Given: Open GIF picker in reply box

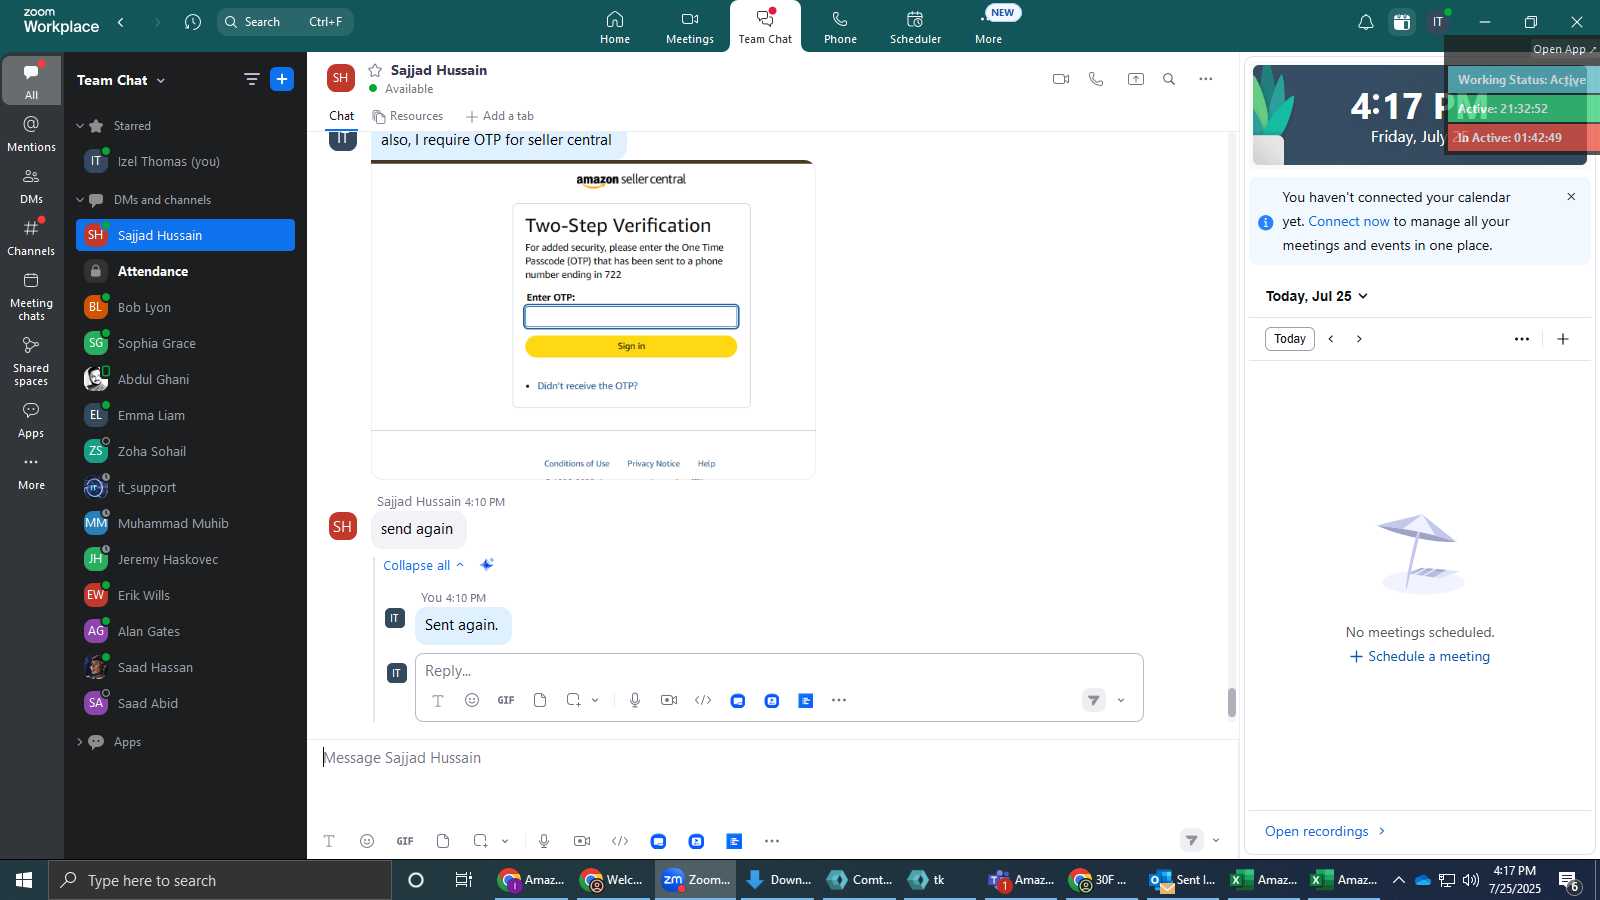Looking at the screenshot, I should point(506,700).
